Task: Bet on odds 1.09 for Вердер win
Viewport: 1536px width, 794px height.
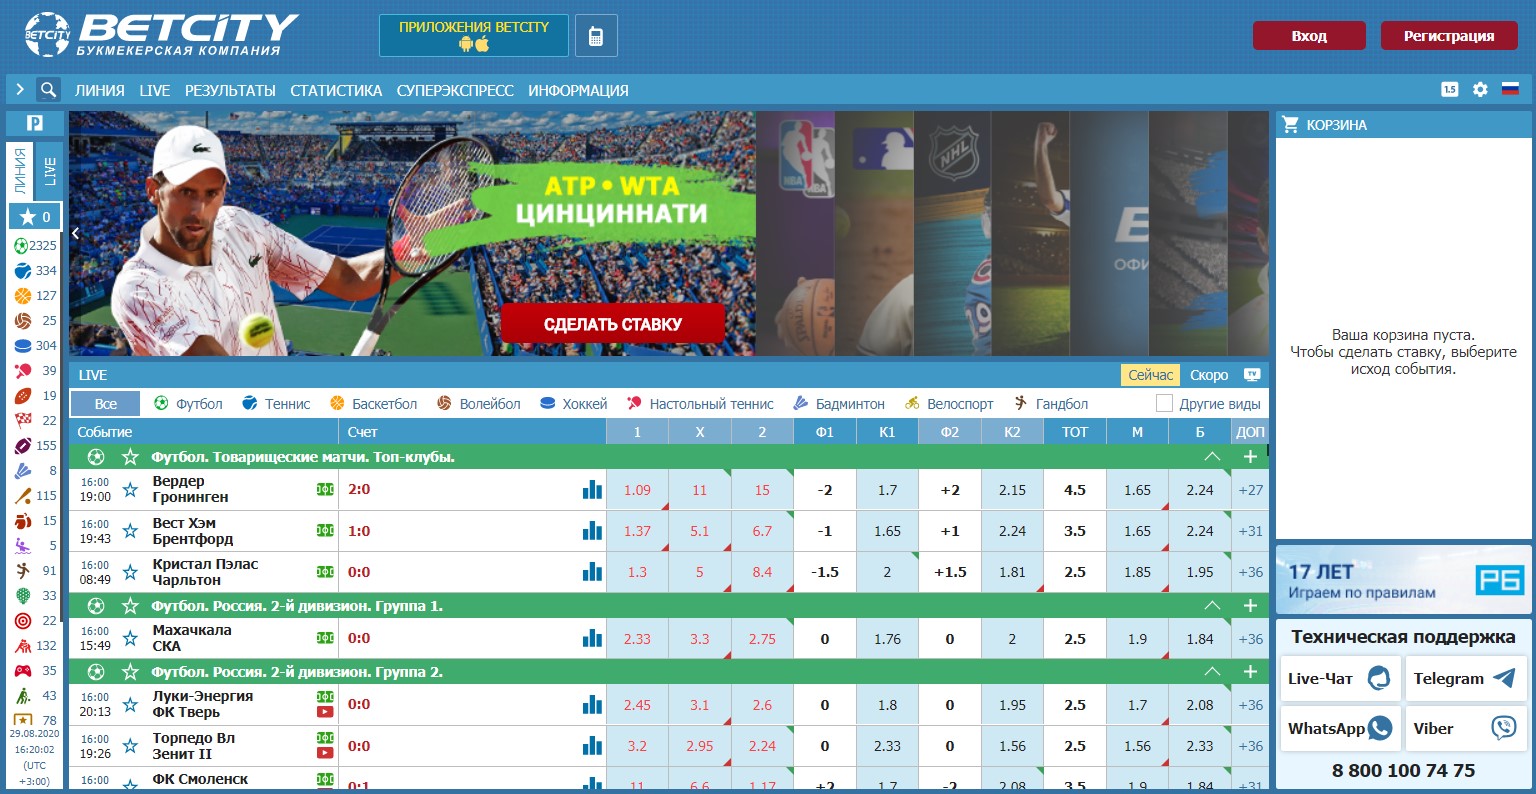Action: (x=637, y=490)
